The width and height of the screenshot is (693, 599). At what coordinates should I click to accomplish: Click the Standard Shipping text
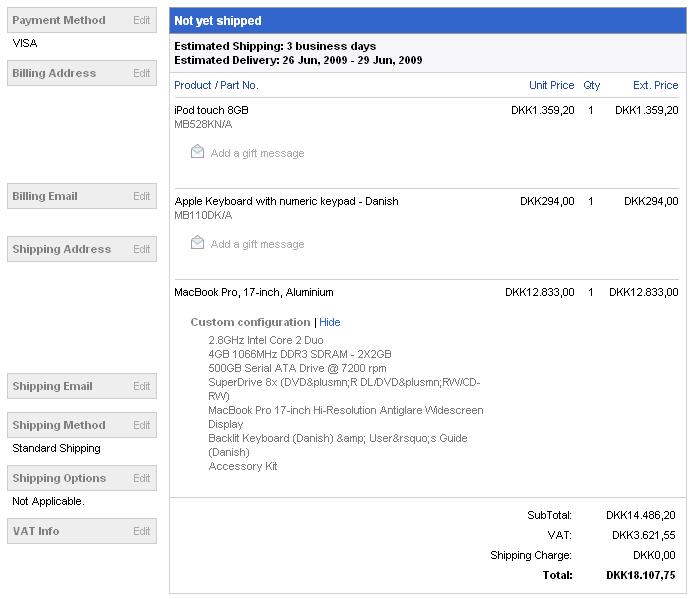point(57,448)
